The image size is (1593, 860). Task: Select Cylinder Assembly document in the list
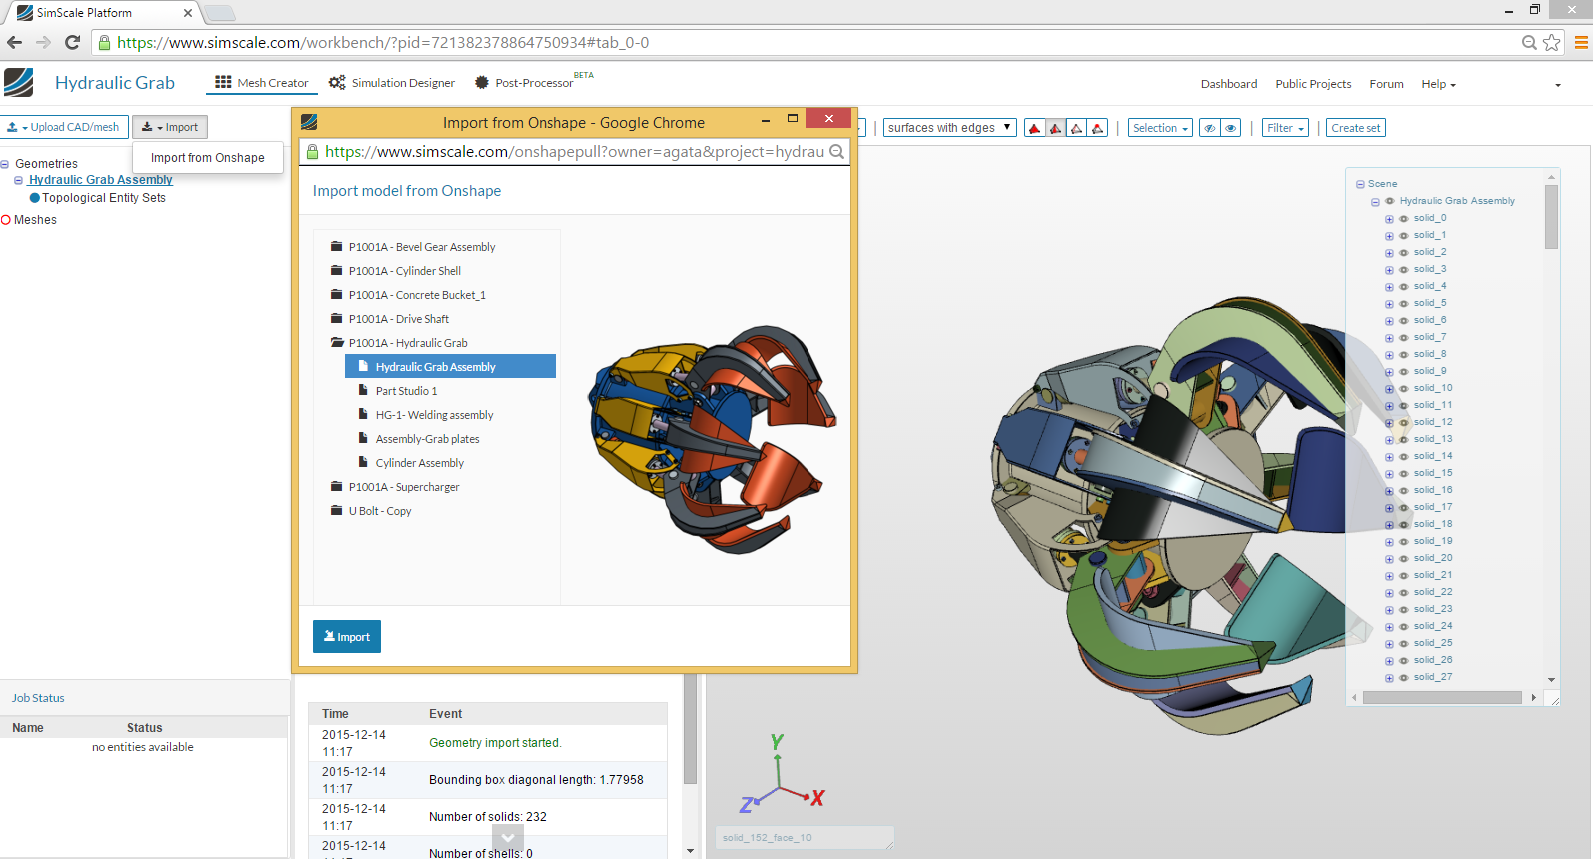(x=419, y=463)
